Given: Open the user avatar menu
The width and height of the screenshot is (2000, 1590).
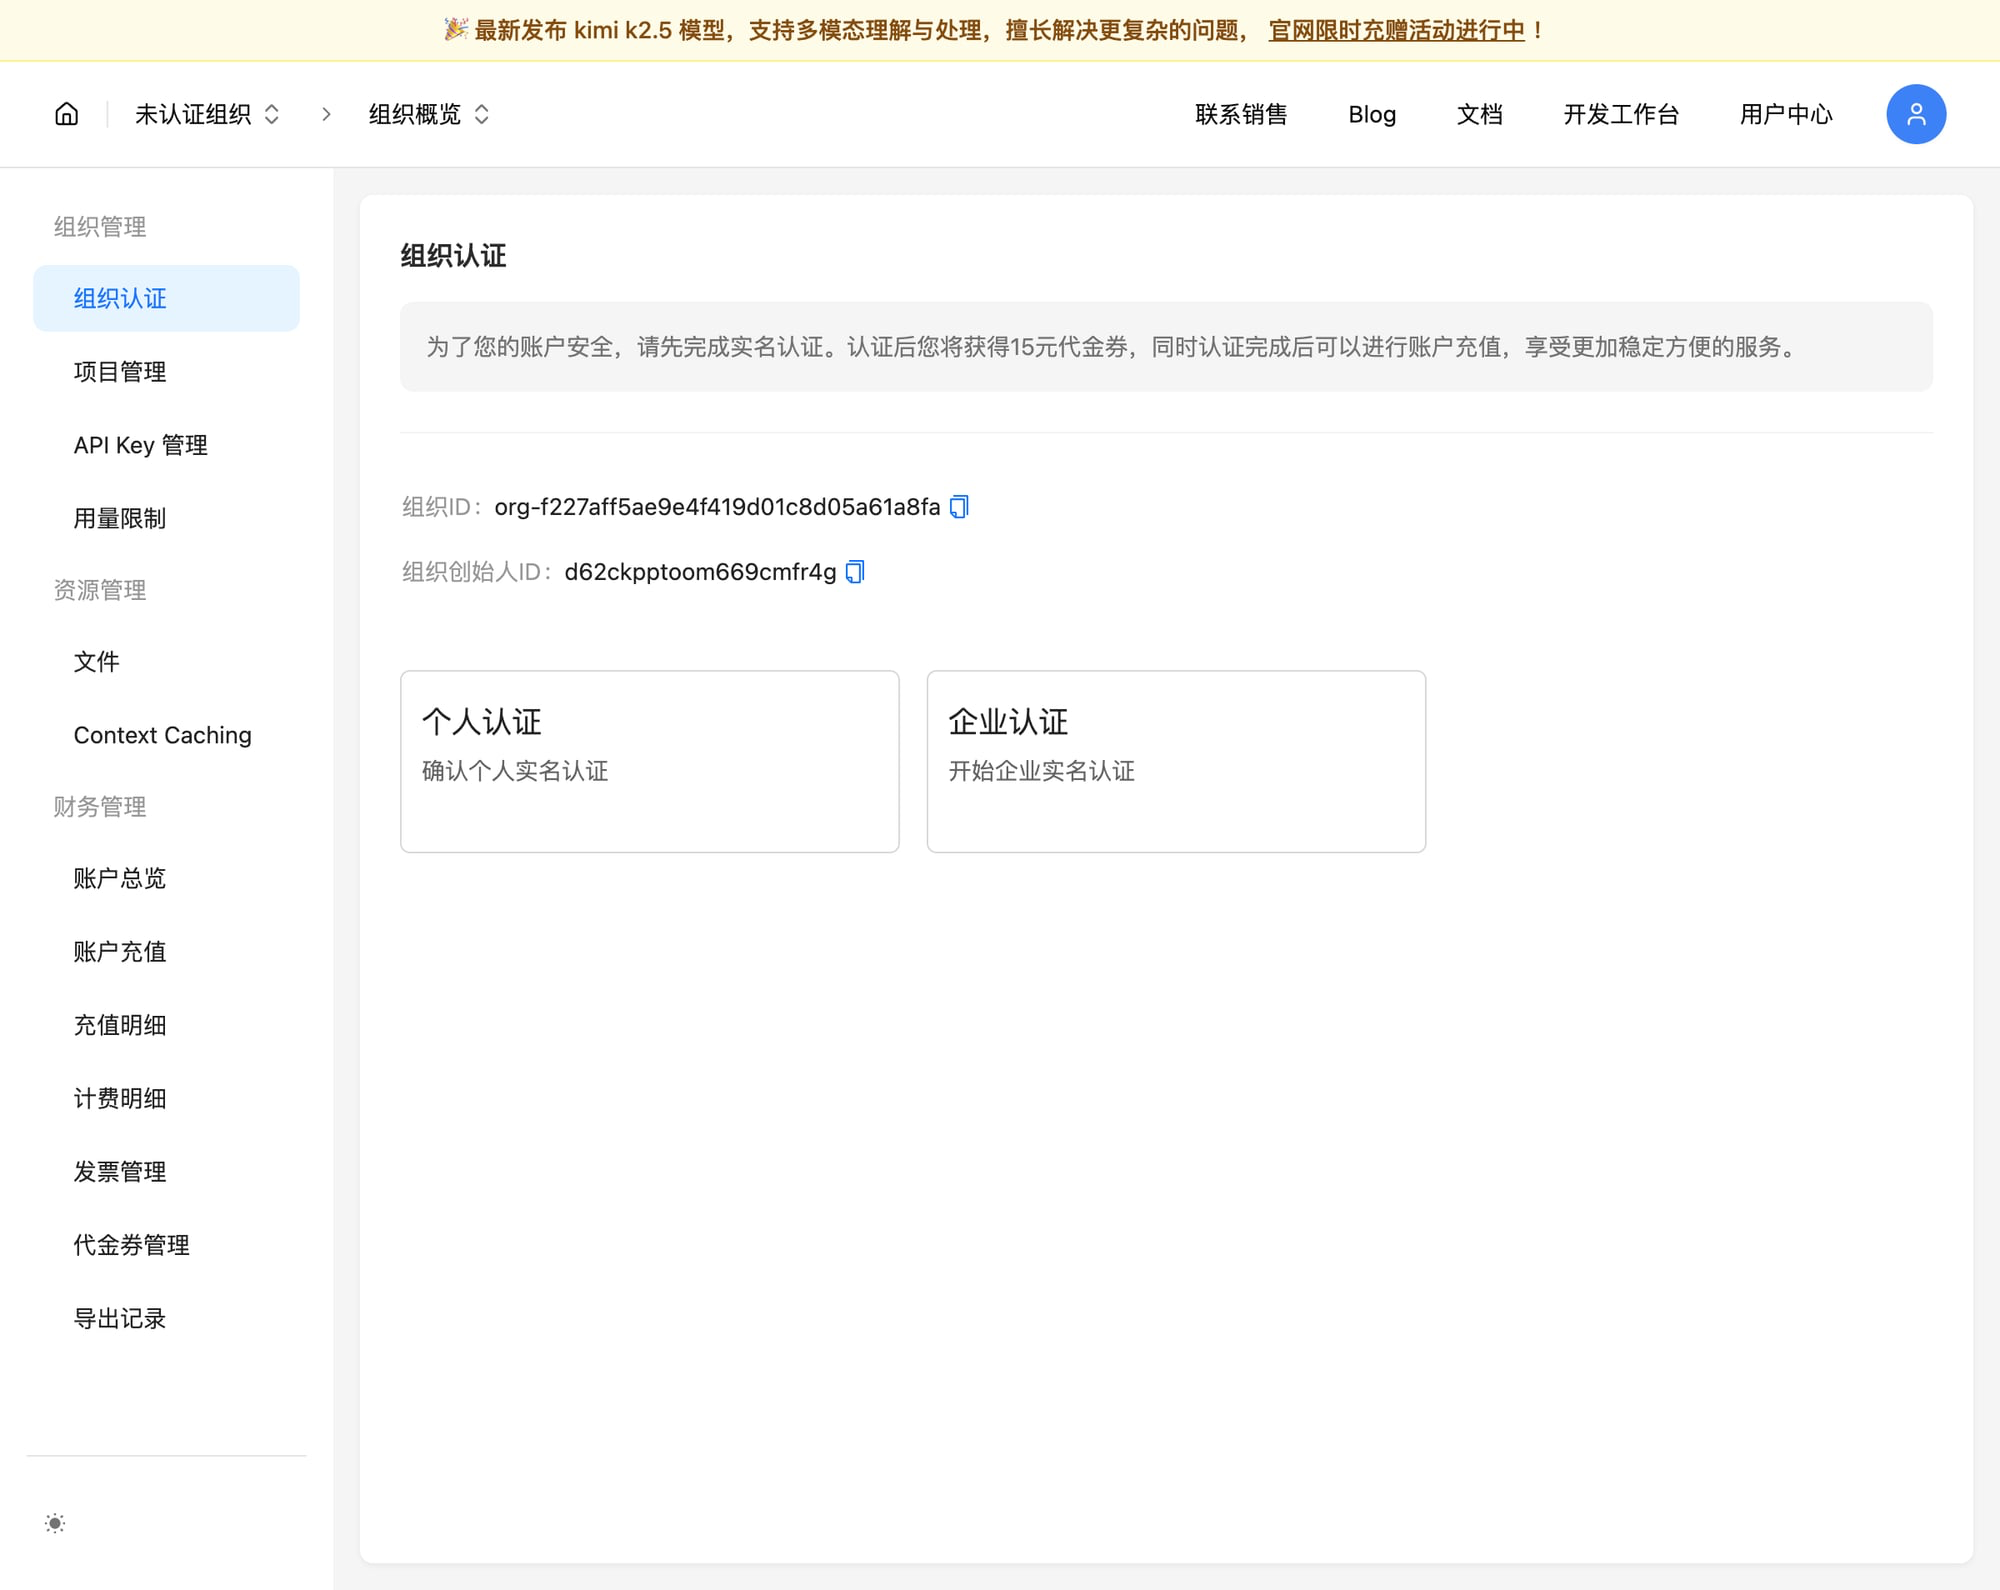Looking at the screenshot, I should [x=1915, y=114].
